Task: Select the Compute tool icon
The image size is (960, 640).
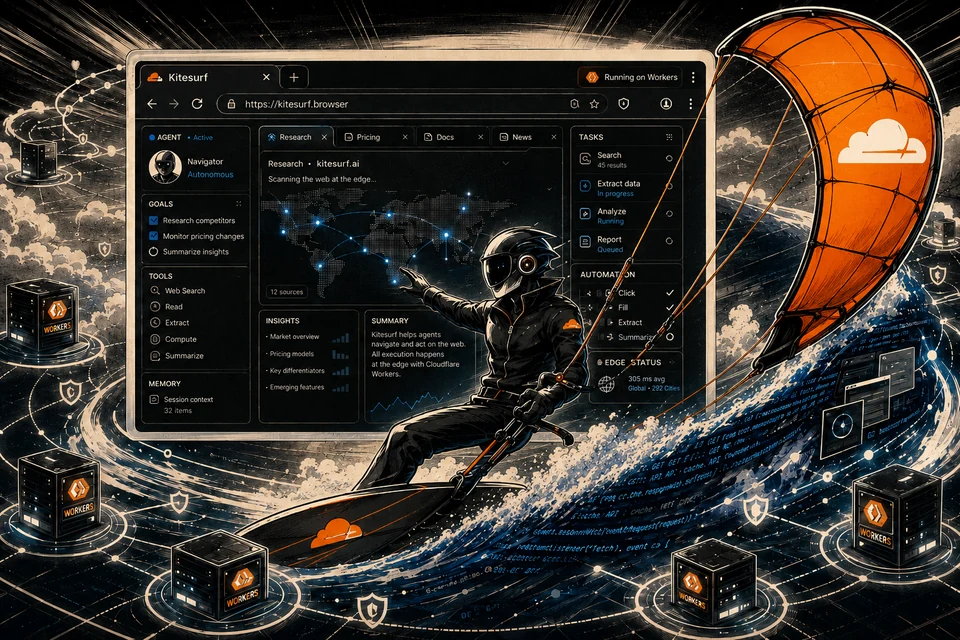Action: pyautogui.click(x=155, y=339)
